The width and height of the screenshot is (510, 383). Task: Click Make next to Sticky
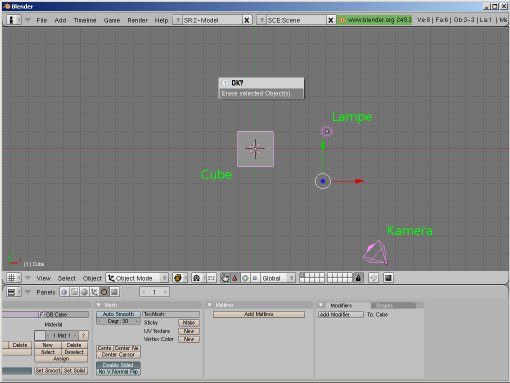[189, 323]
